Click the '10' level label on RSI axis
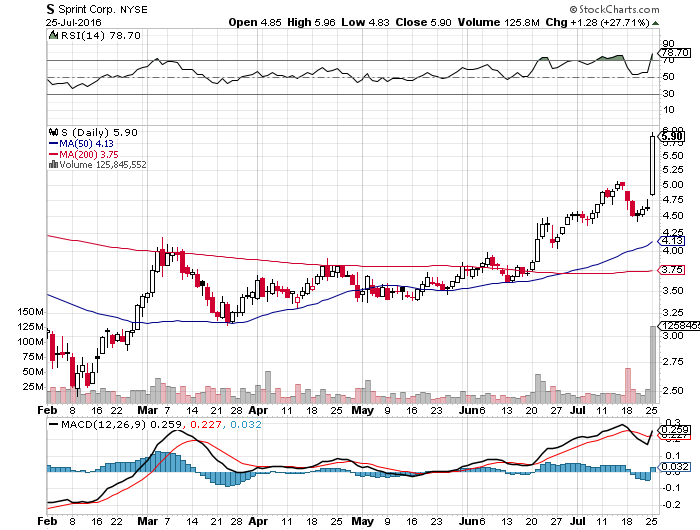 click(x=668, y=110)
